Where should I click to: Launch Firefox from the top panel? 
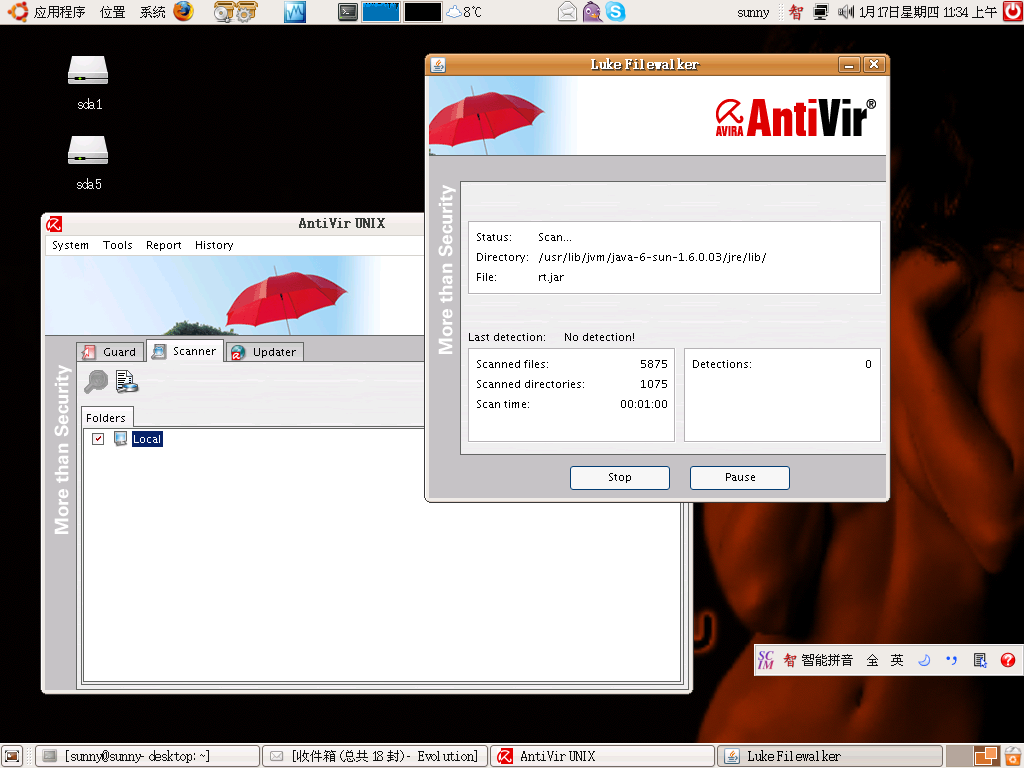(x=184, y=11)
